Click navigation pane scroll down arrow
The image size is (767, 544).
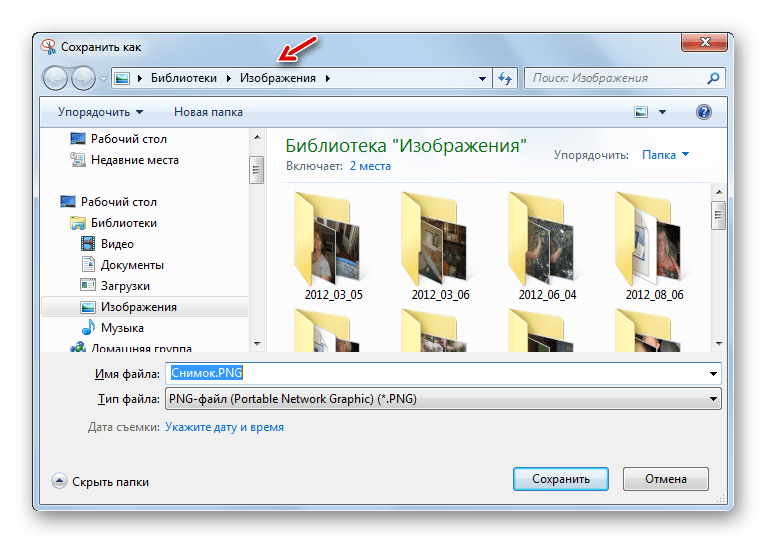(x=257, y=344)
